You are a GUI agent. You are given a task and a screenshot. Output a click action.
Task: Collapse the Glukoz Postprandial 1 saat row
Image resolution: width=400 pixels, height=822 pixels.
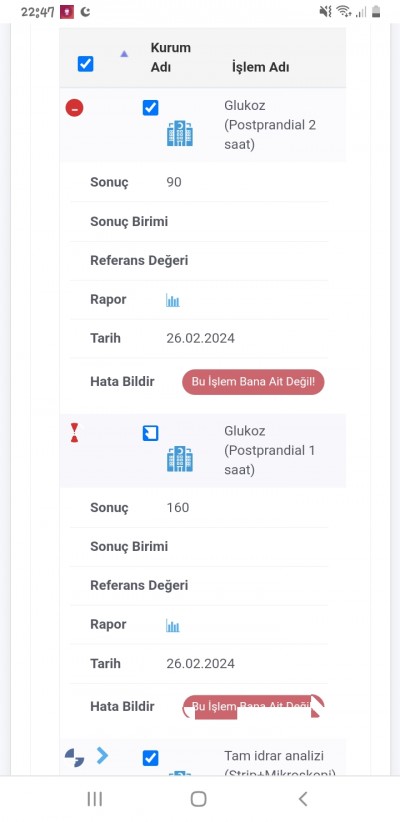point(74,433)
